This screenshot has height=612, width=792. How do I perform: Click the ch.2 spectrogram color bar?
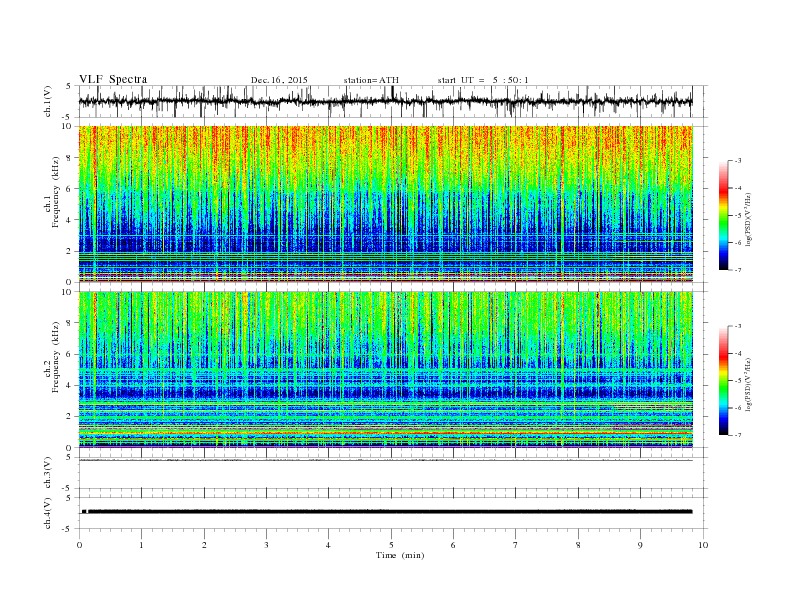tap(723, 380)
